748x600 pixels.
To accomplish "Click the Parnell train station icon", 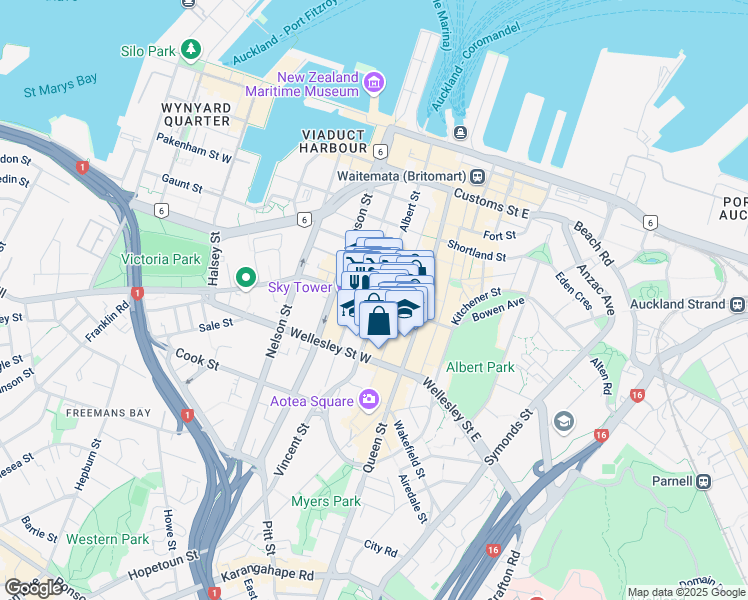I will click(703, 481).
